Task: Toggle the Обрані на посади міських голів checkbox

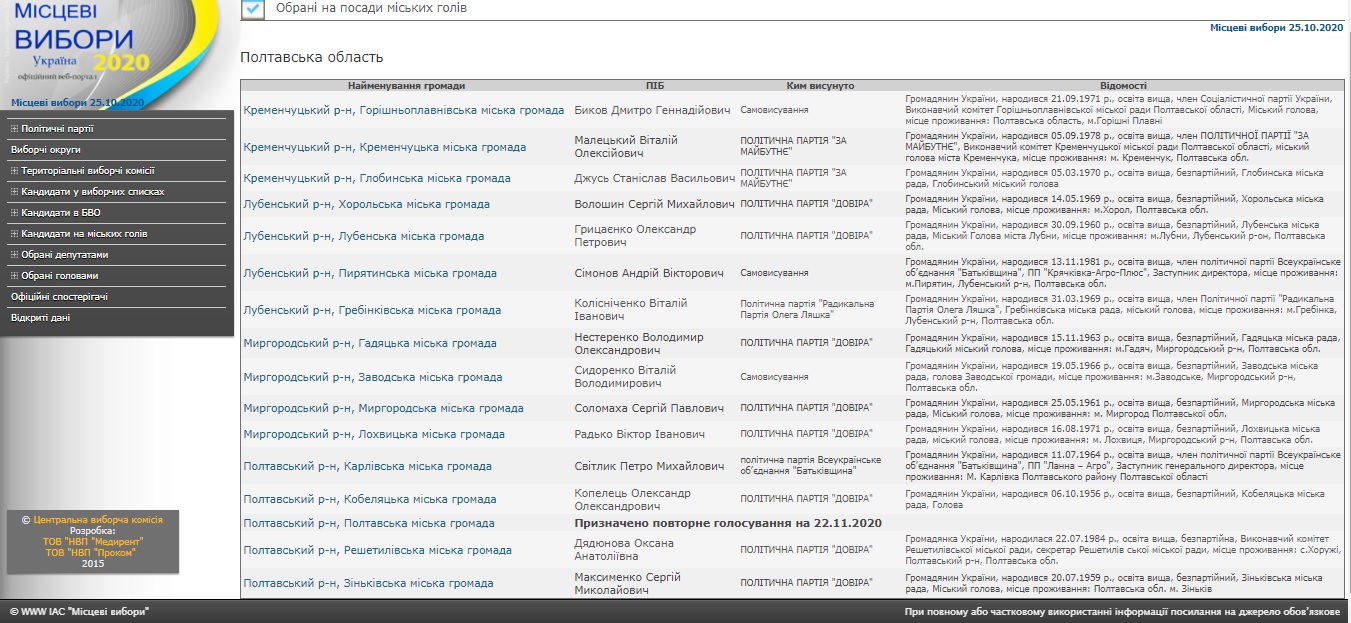Action: tap(253, 9)
